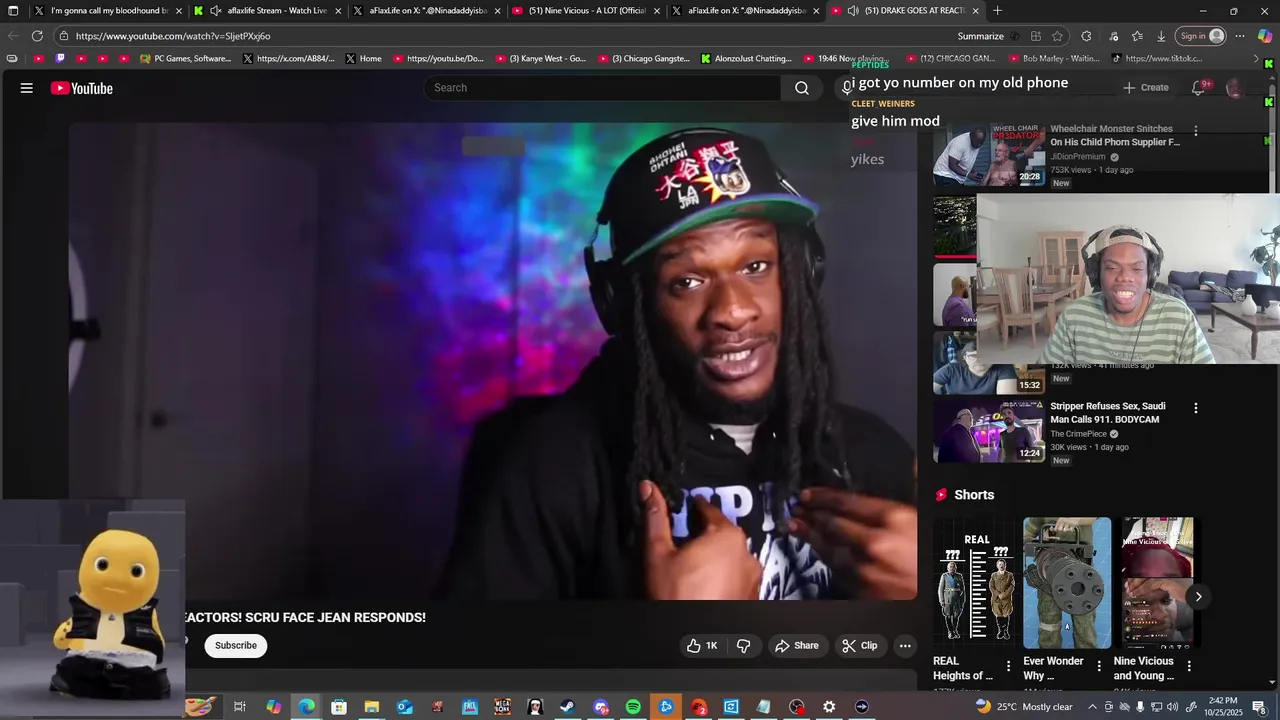Switch to I'm gonna call my bloodhound tab
The width and height of the screenshot is (1280, 720).
[x=108, y=11]
